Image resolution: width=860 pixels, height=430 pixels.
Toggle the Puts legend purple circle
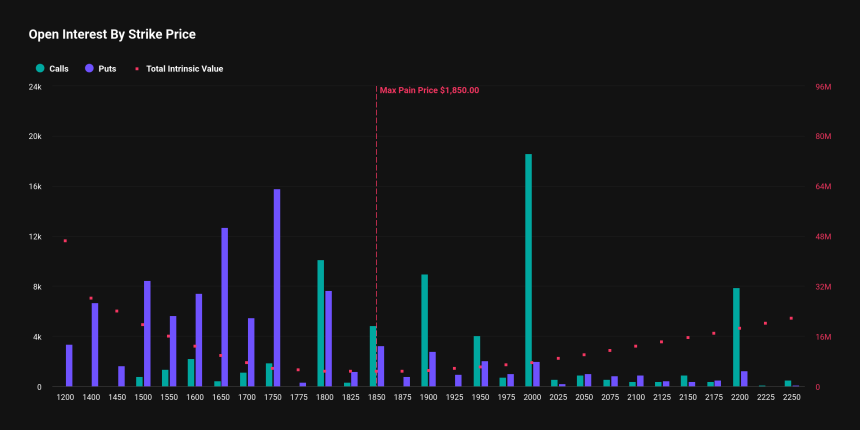(89, 69)
